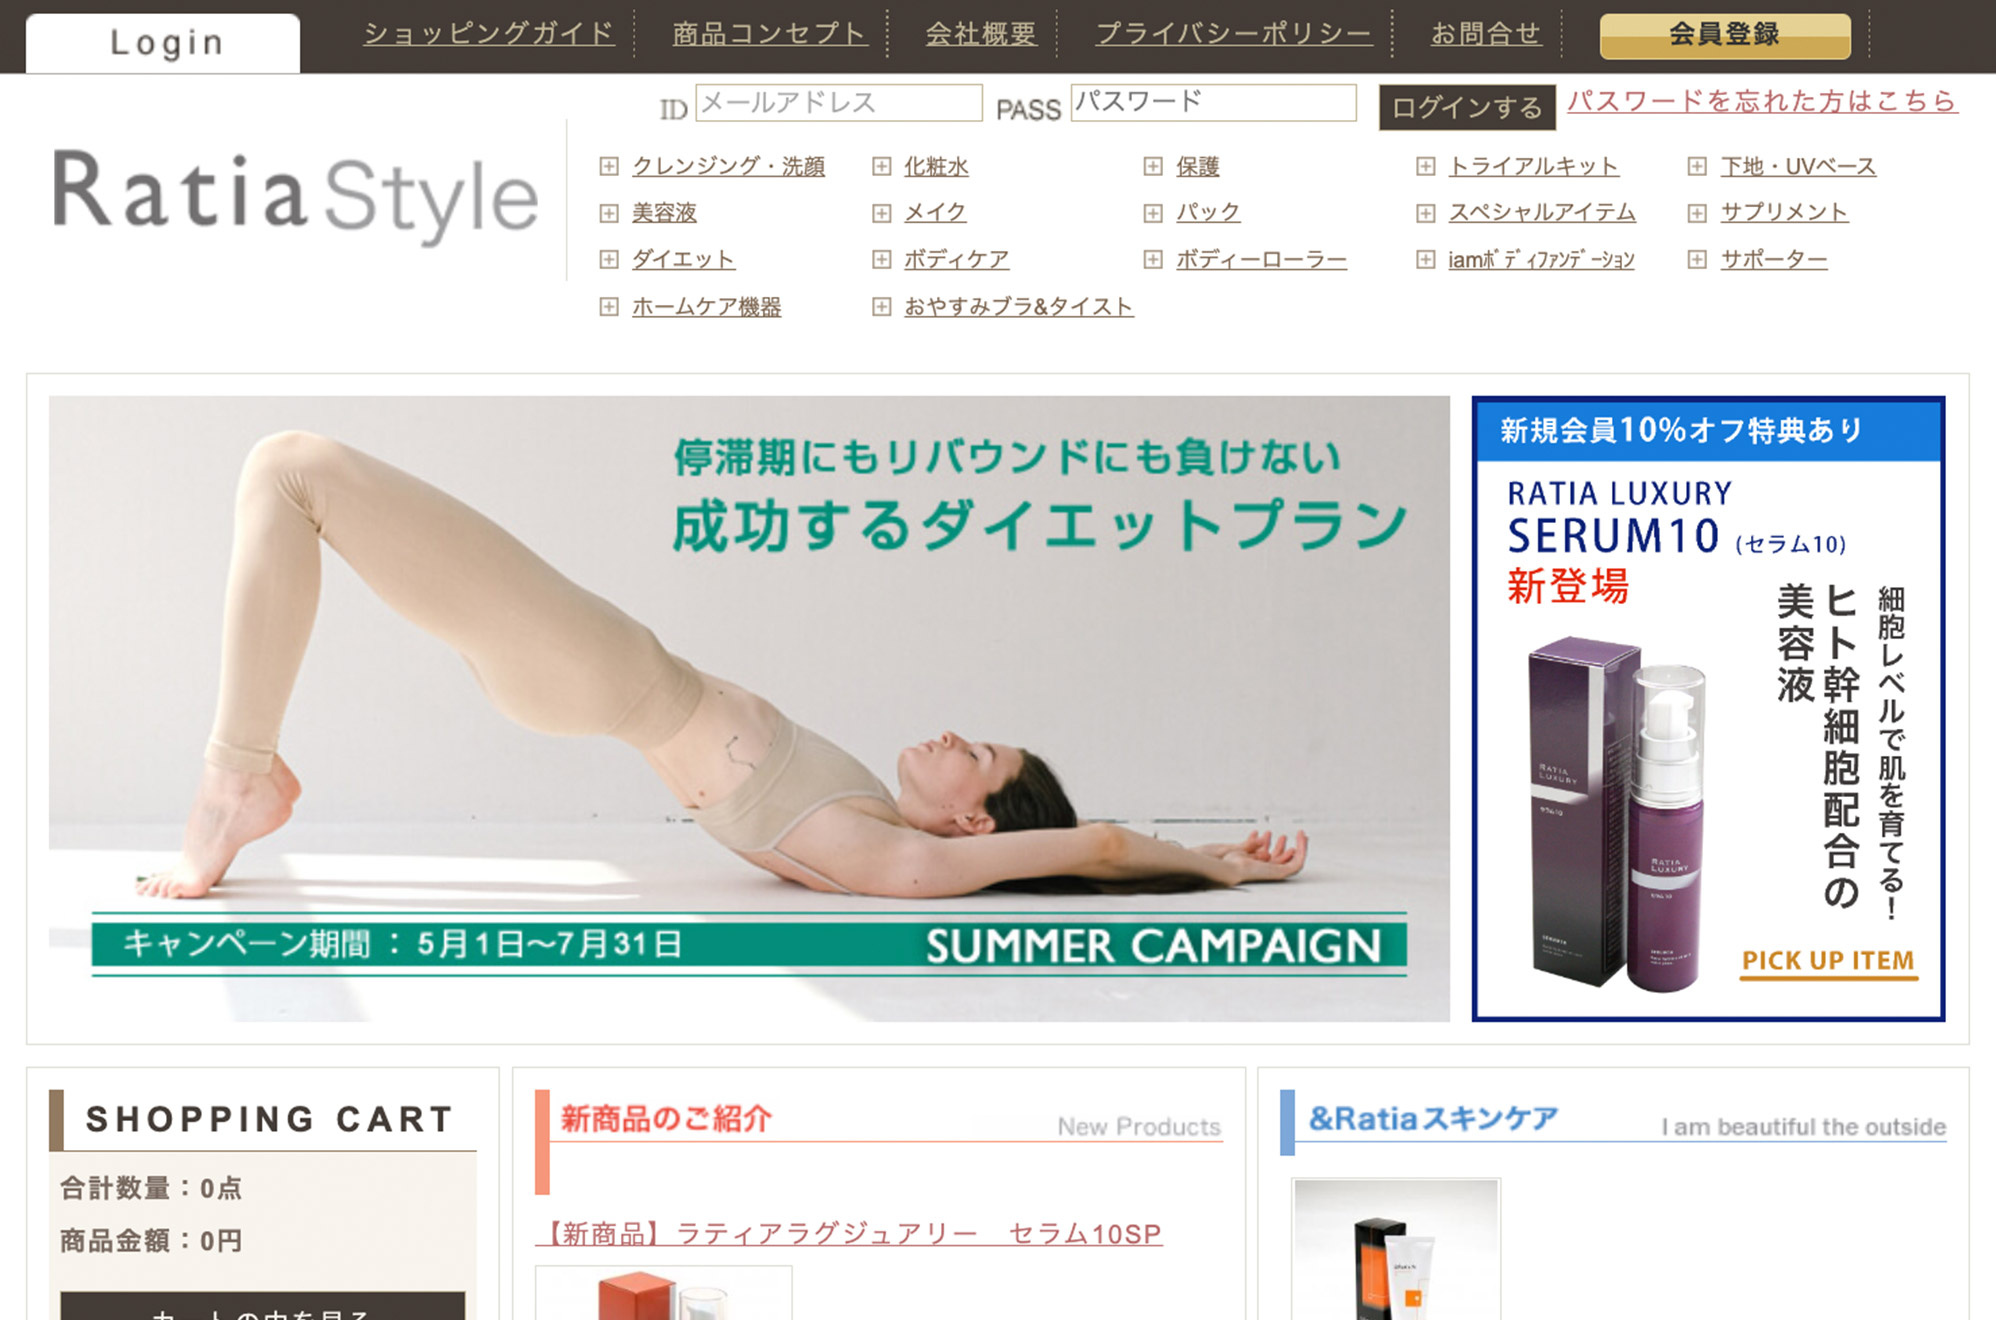Viewport: 1996px width, 1320px height.
Task: Click the plus icon beside ボディーローラー
Action: tap(1153, 260)
